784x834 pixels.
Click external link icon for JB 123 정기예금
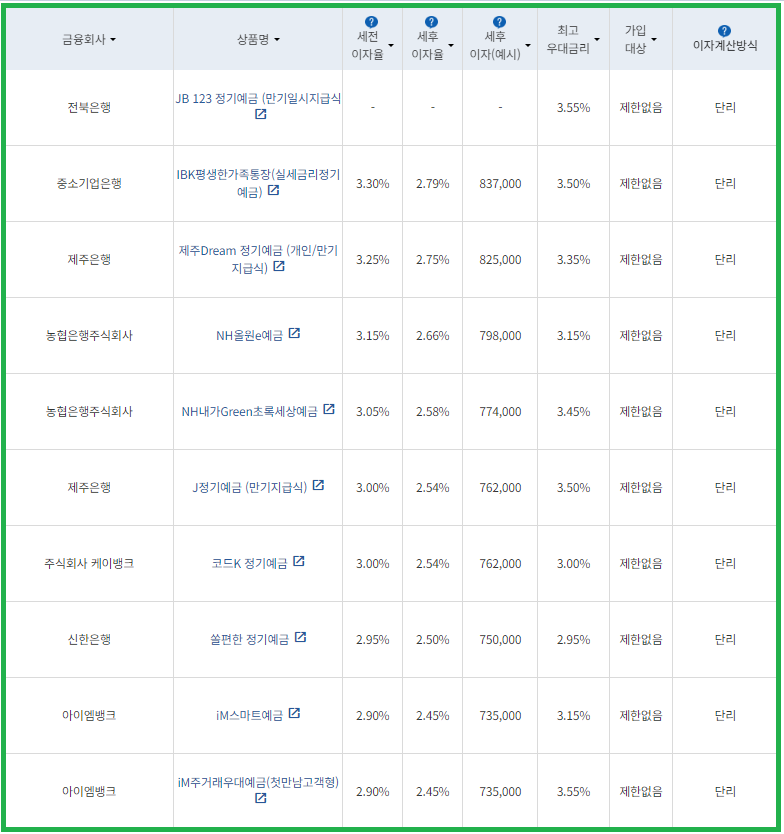pos(261,114)
